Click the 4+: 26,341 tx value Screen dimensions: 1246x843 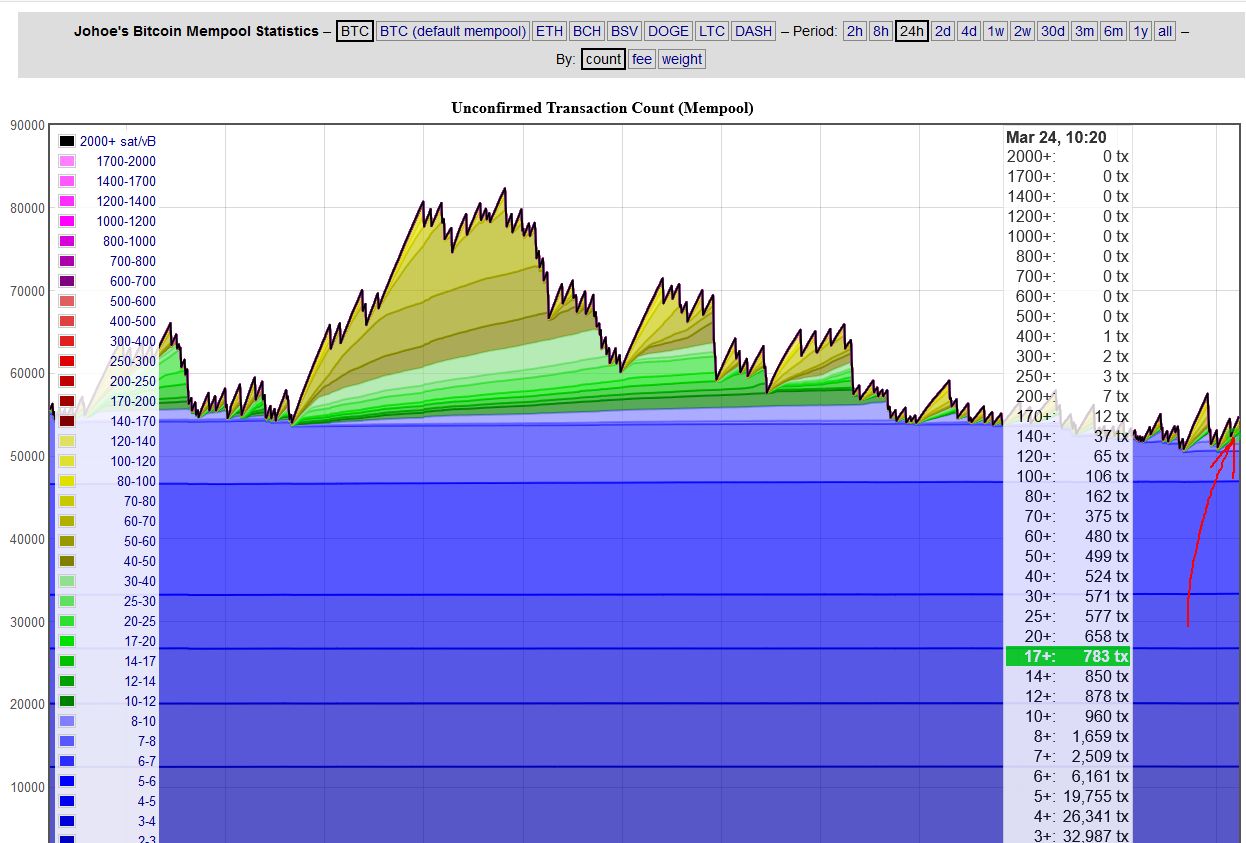(1094, 816)
